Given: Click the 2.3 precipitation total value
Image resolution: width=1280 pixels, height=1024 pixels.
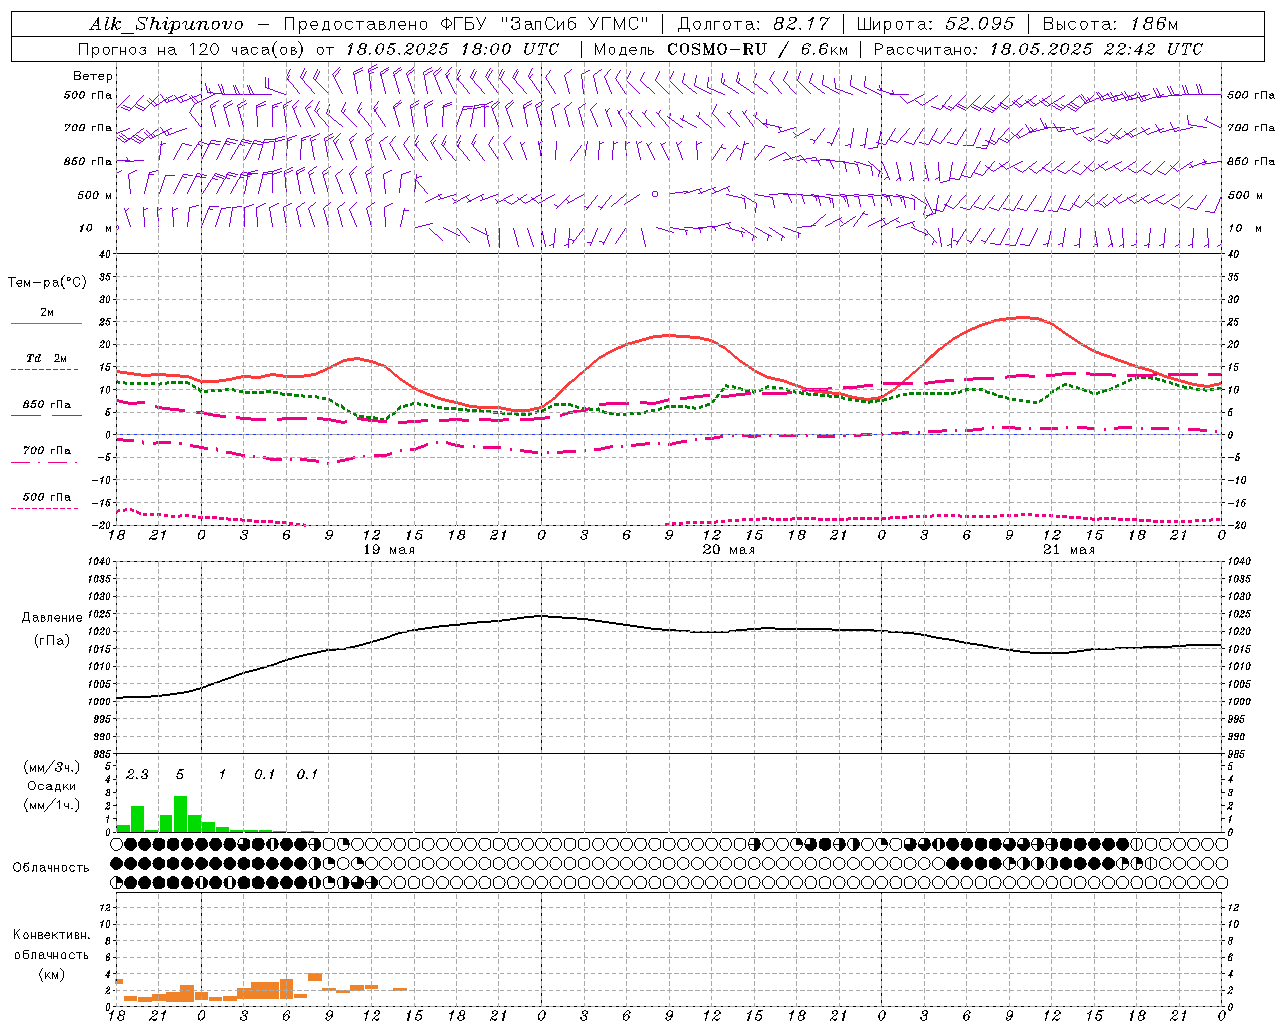Looking at the screenshot, I should (137, 774).
